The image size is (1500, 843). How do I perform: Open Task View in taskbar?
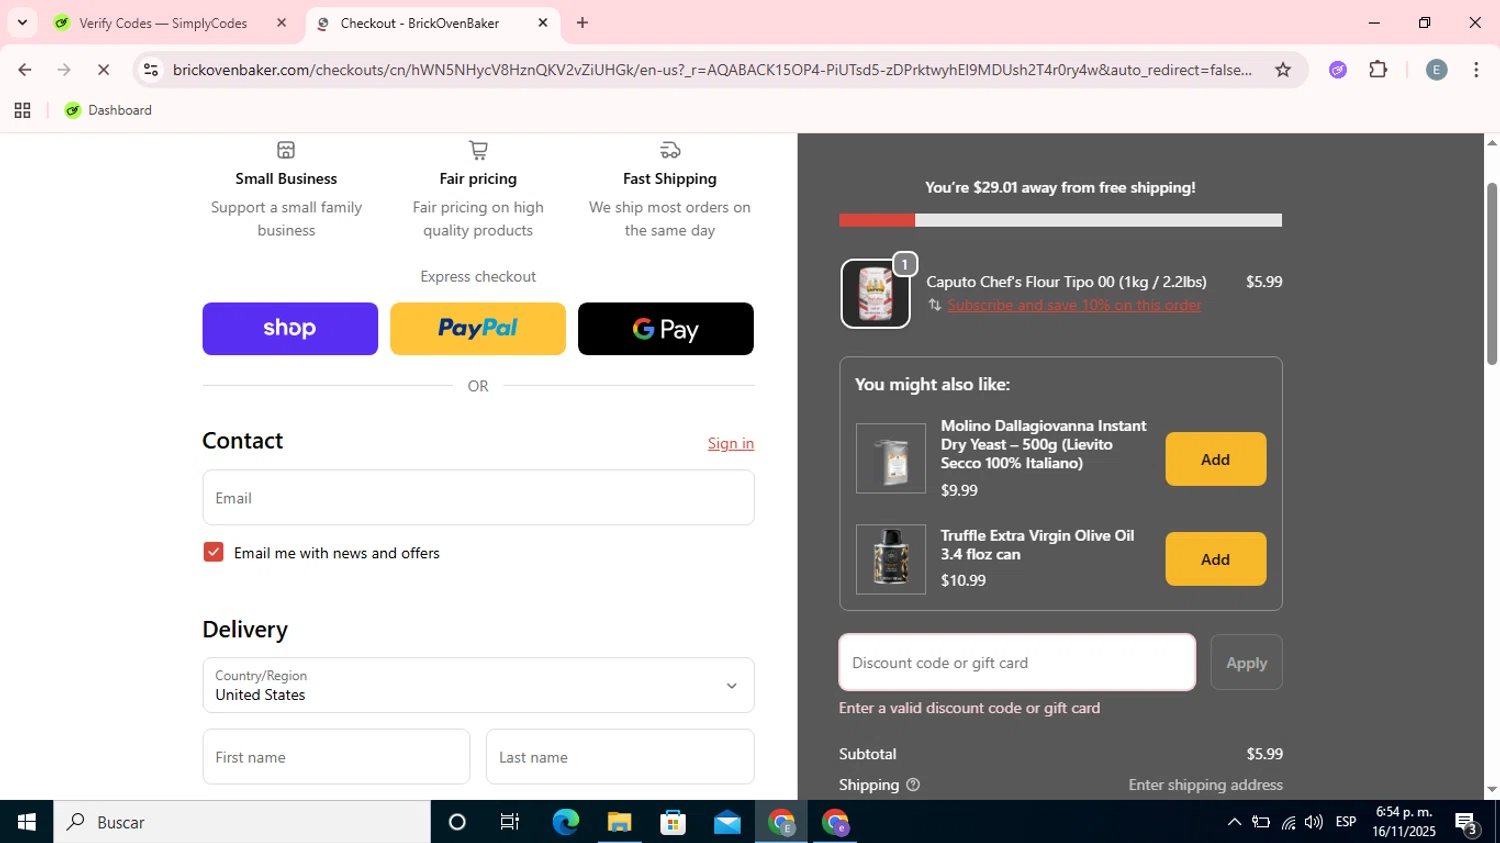click(510, 822)
